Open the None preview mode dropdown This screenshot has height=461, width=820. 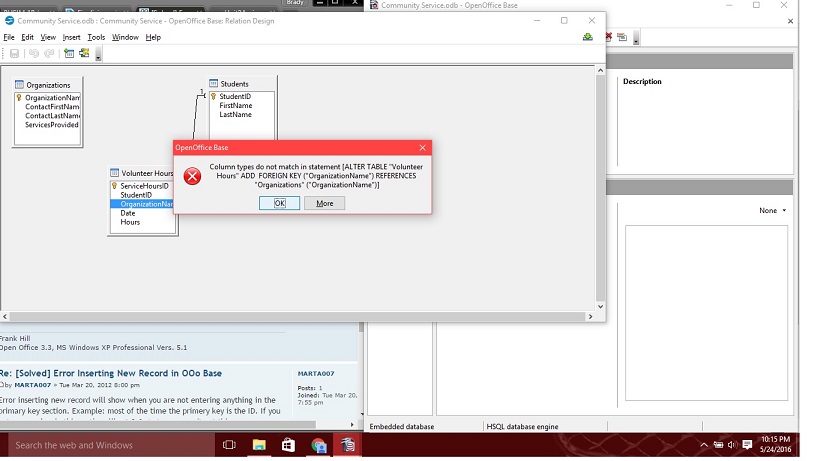click(773, 211)
